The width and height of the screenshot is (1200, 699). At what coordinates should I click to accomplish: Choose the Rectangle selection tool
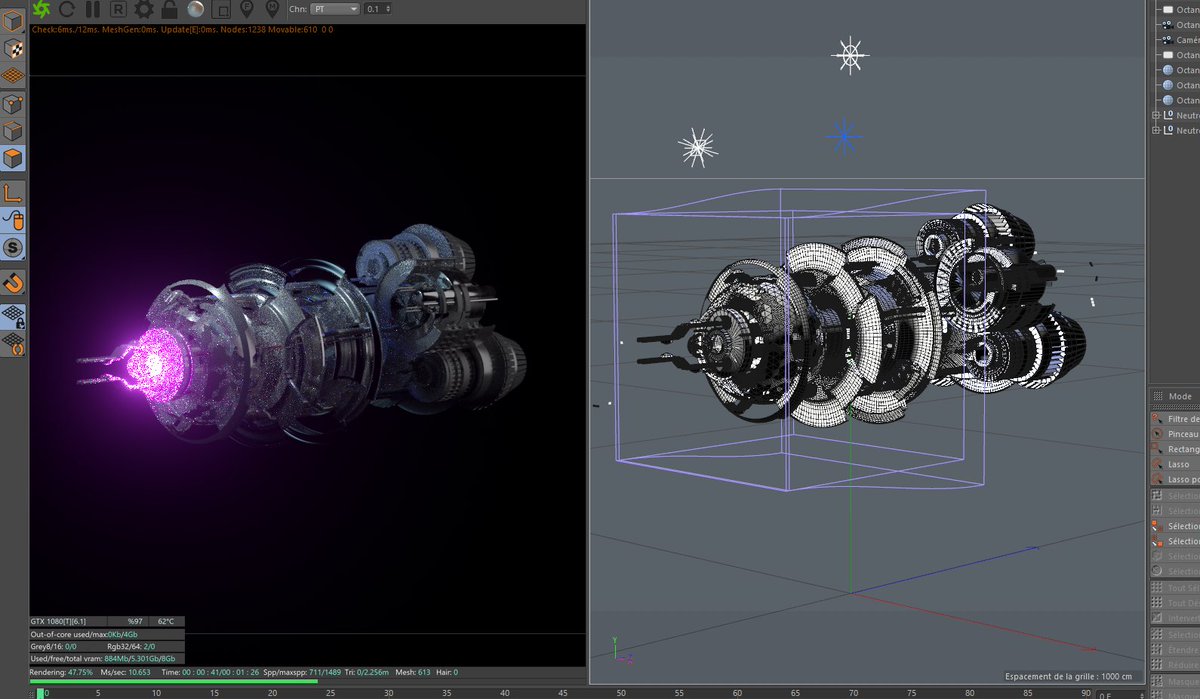tap(1176, 449)
